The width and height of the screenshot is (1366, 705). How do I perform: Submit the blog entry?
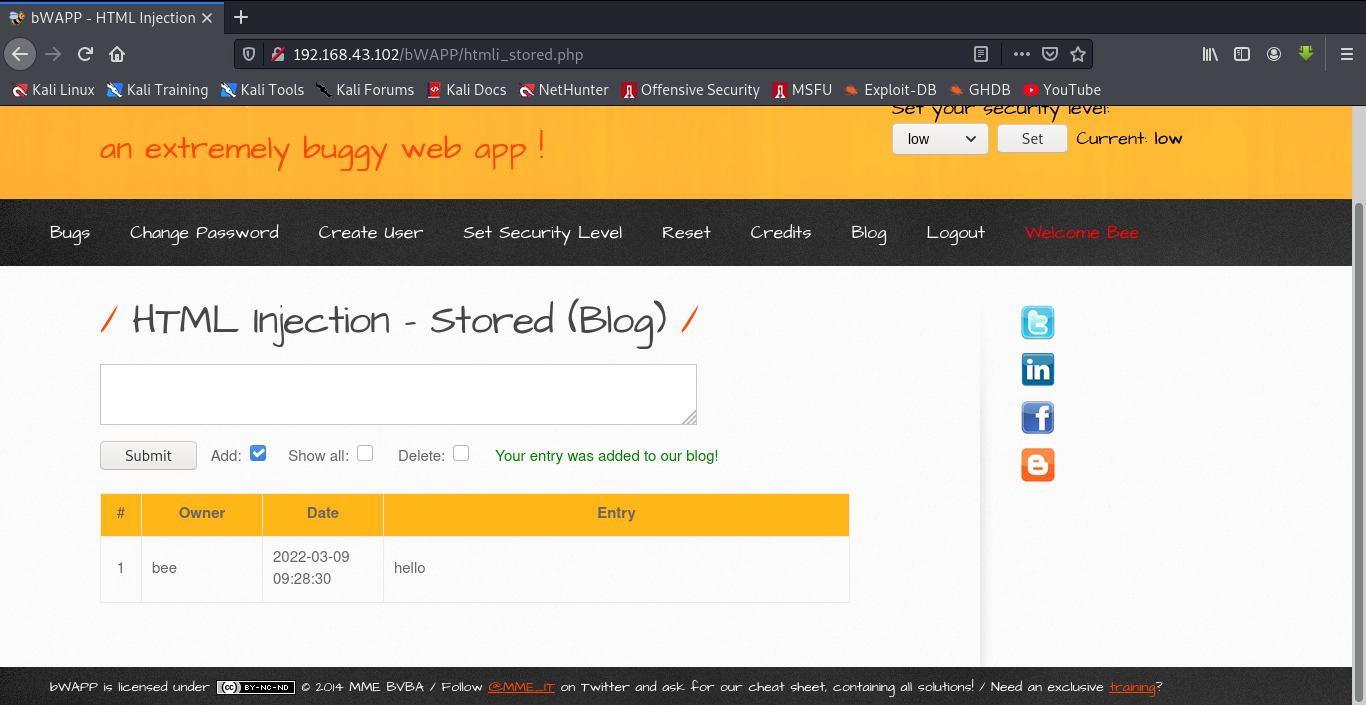[x=148, y=455]
